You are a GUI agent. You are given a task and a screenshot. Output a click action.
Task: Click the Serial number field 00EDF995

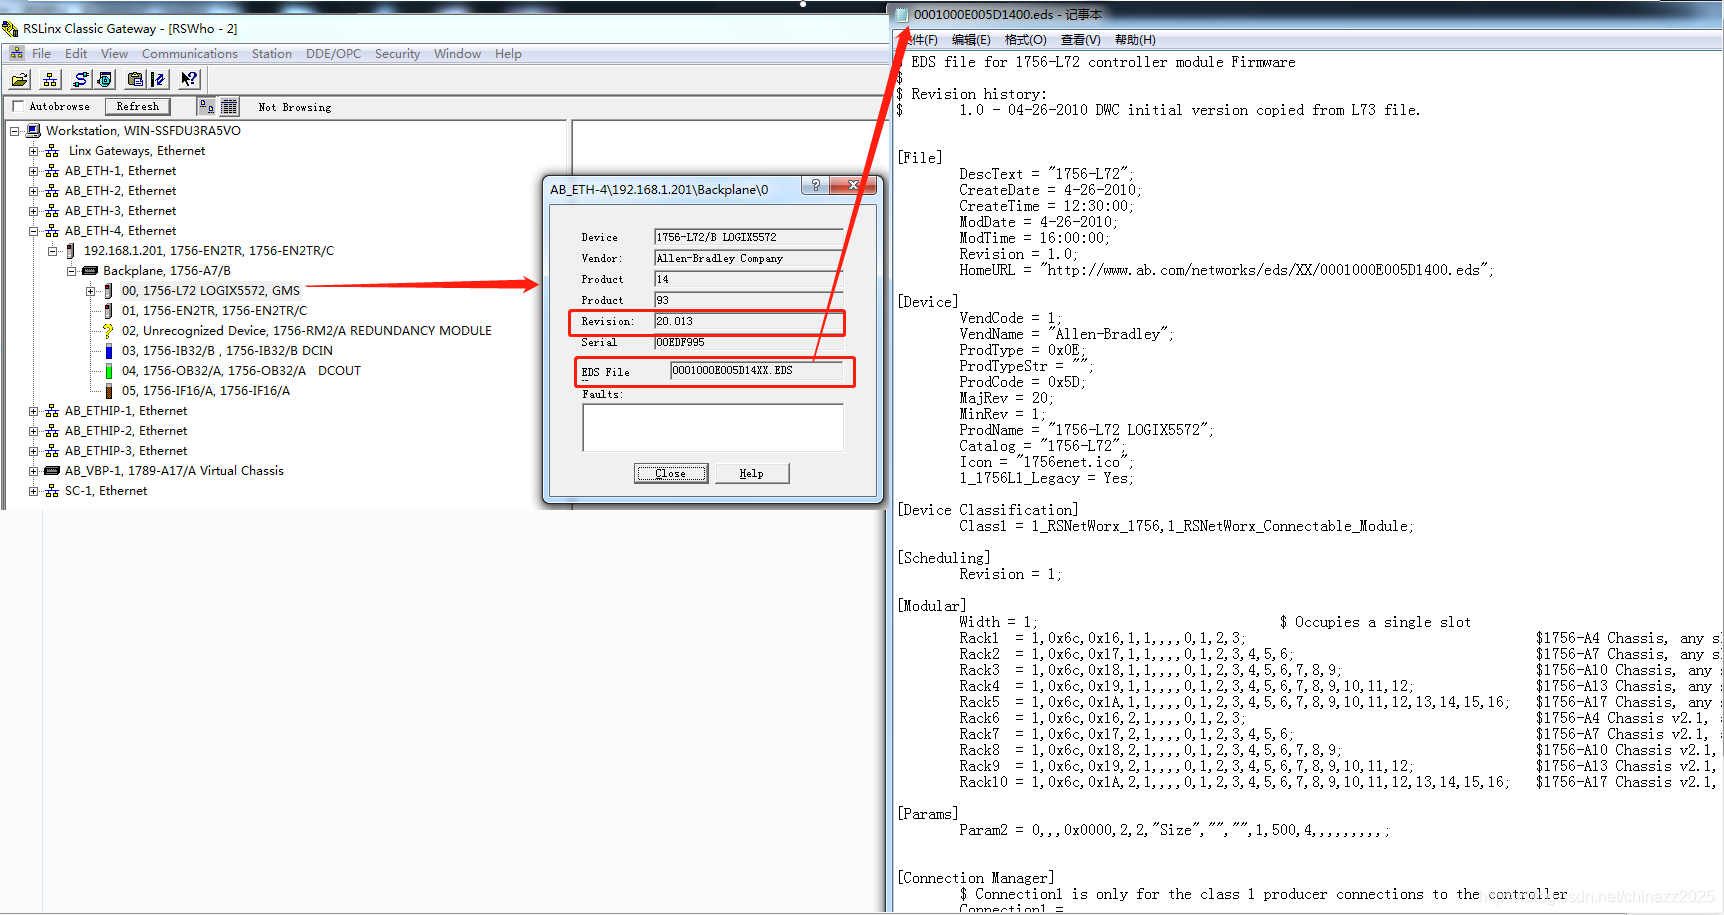(748, 342)
